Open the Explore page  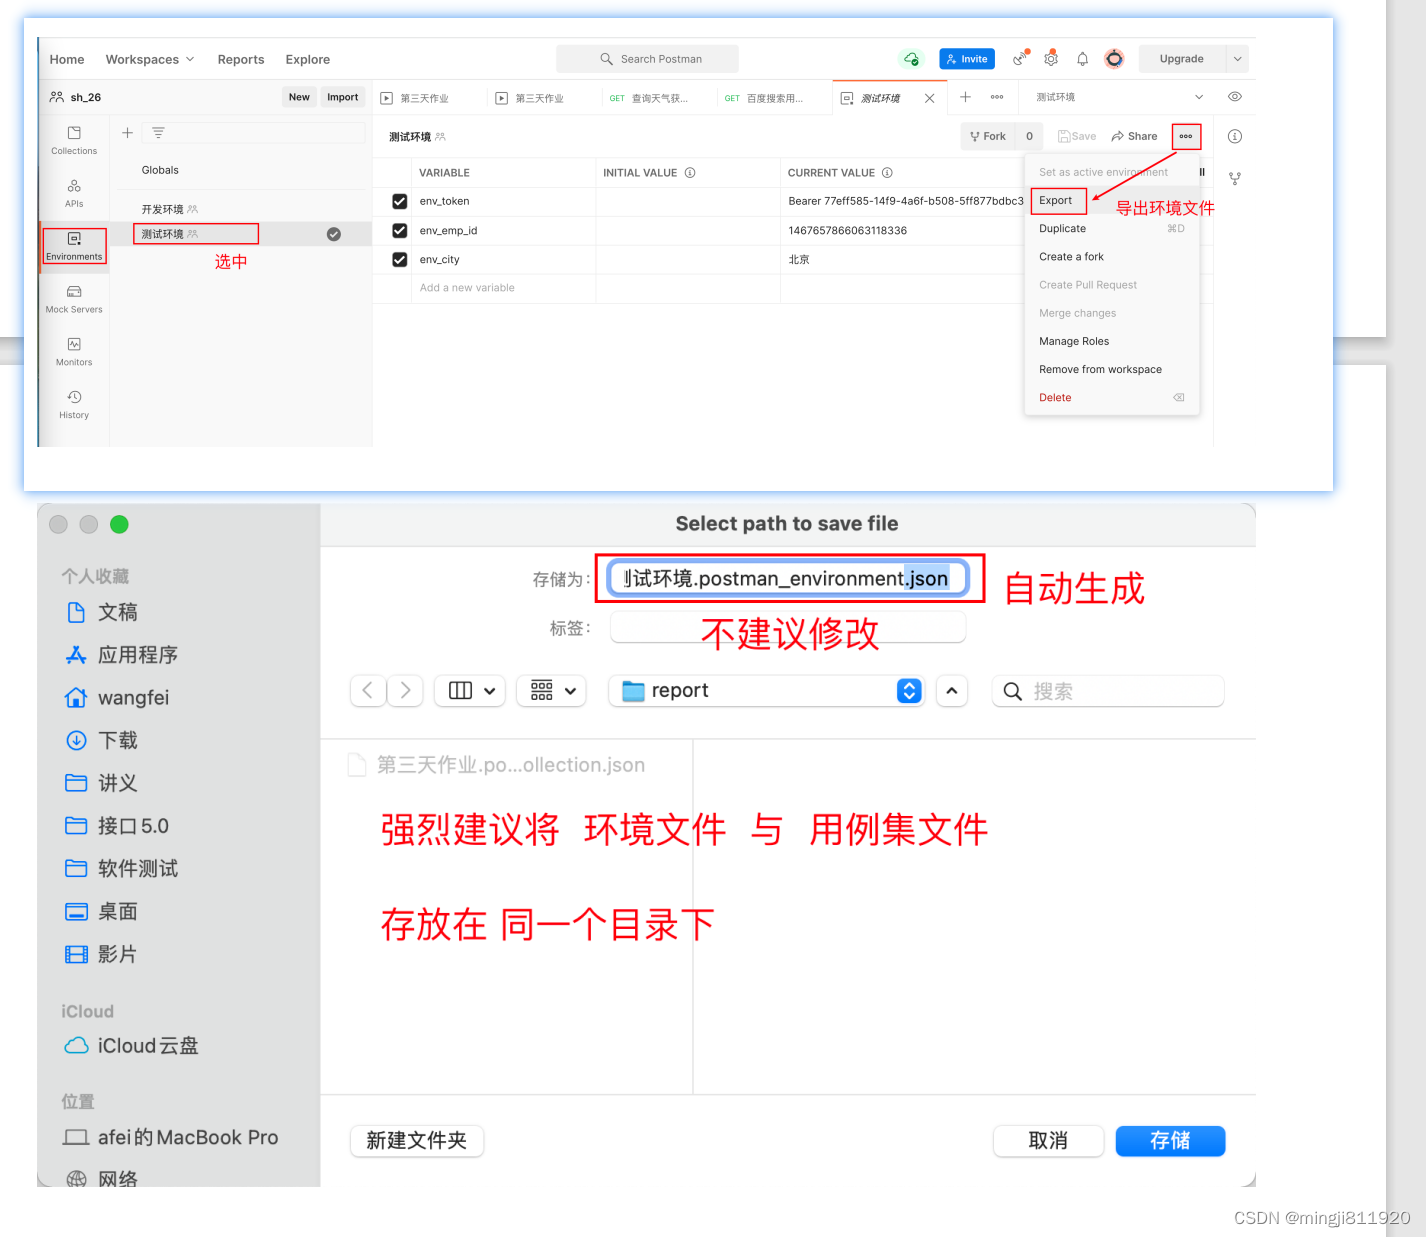pyautogui.click(x=308, y=59)
